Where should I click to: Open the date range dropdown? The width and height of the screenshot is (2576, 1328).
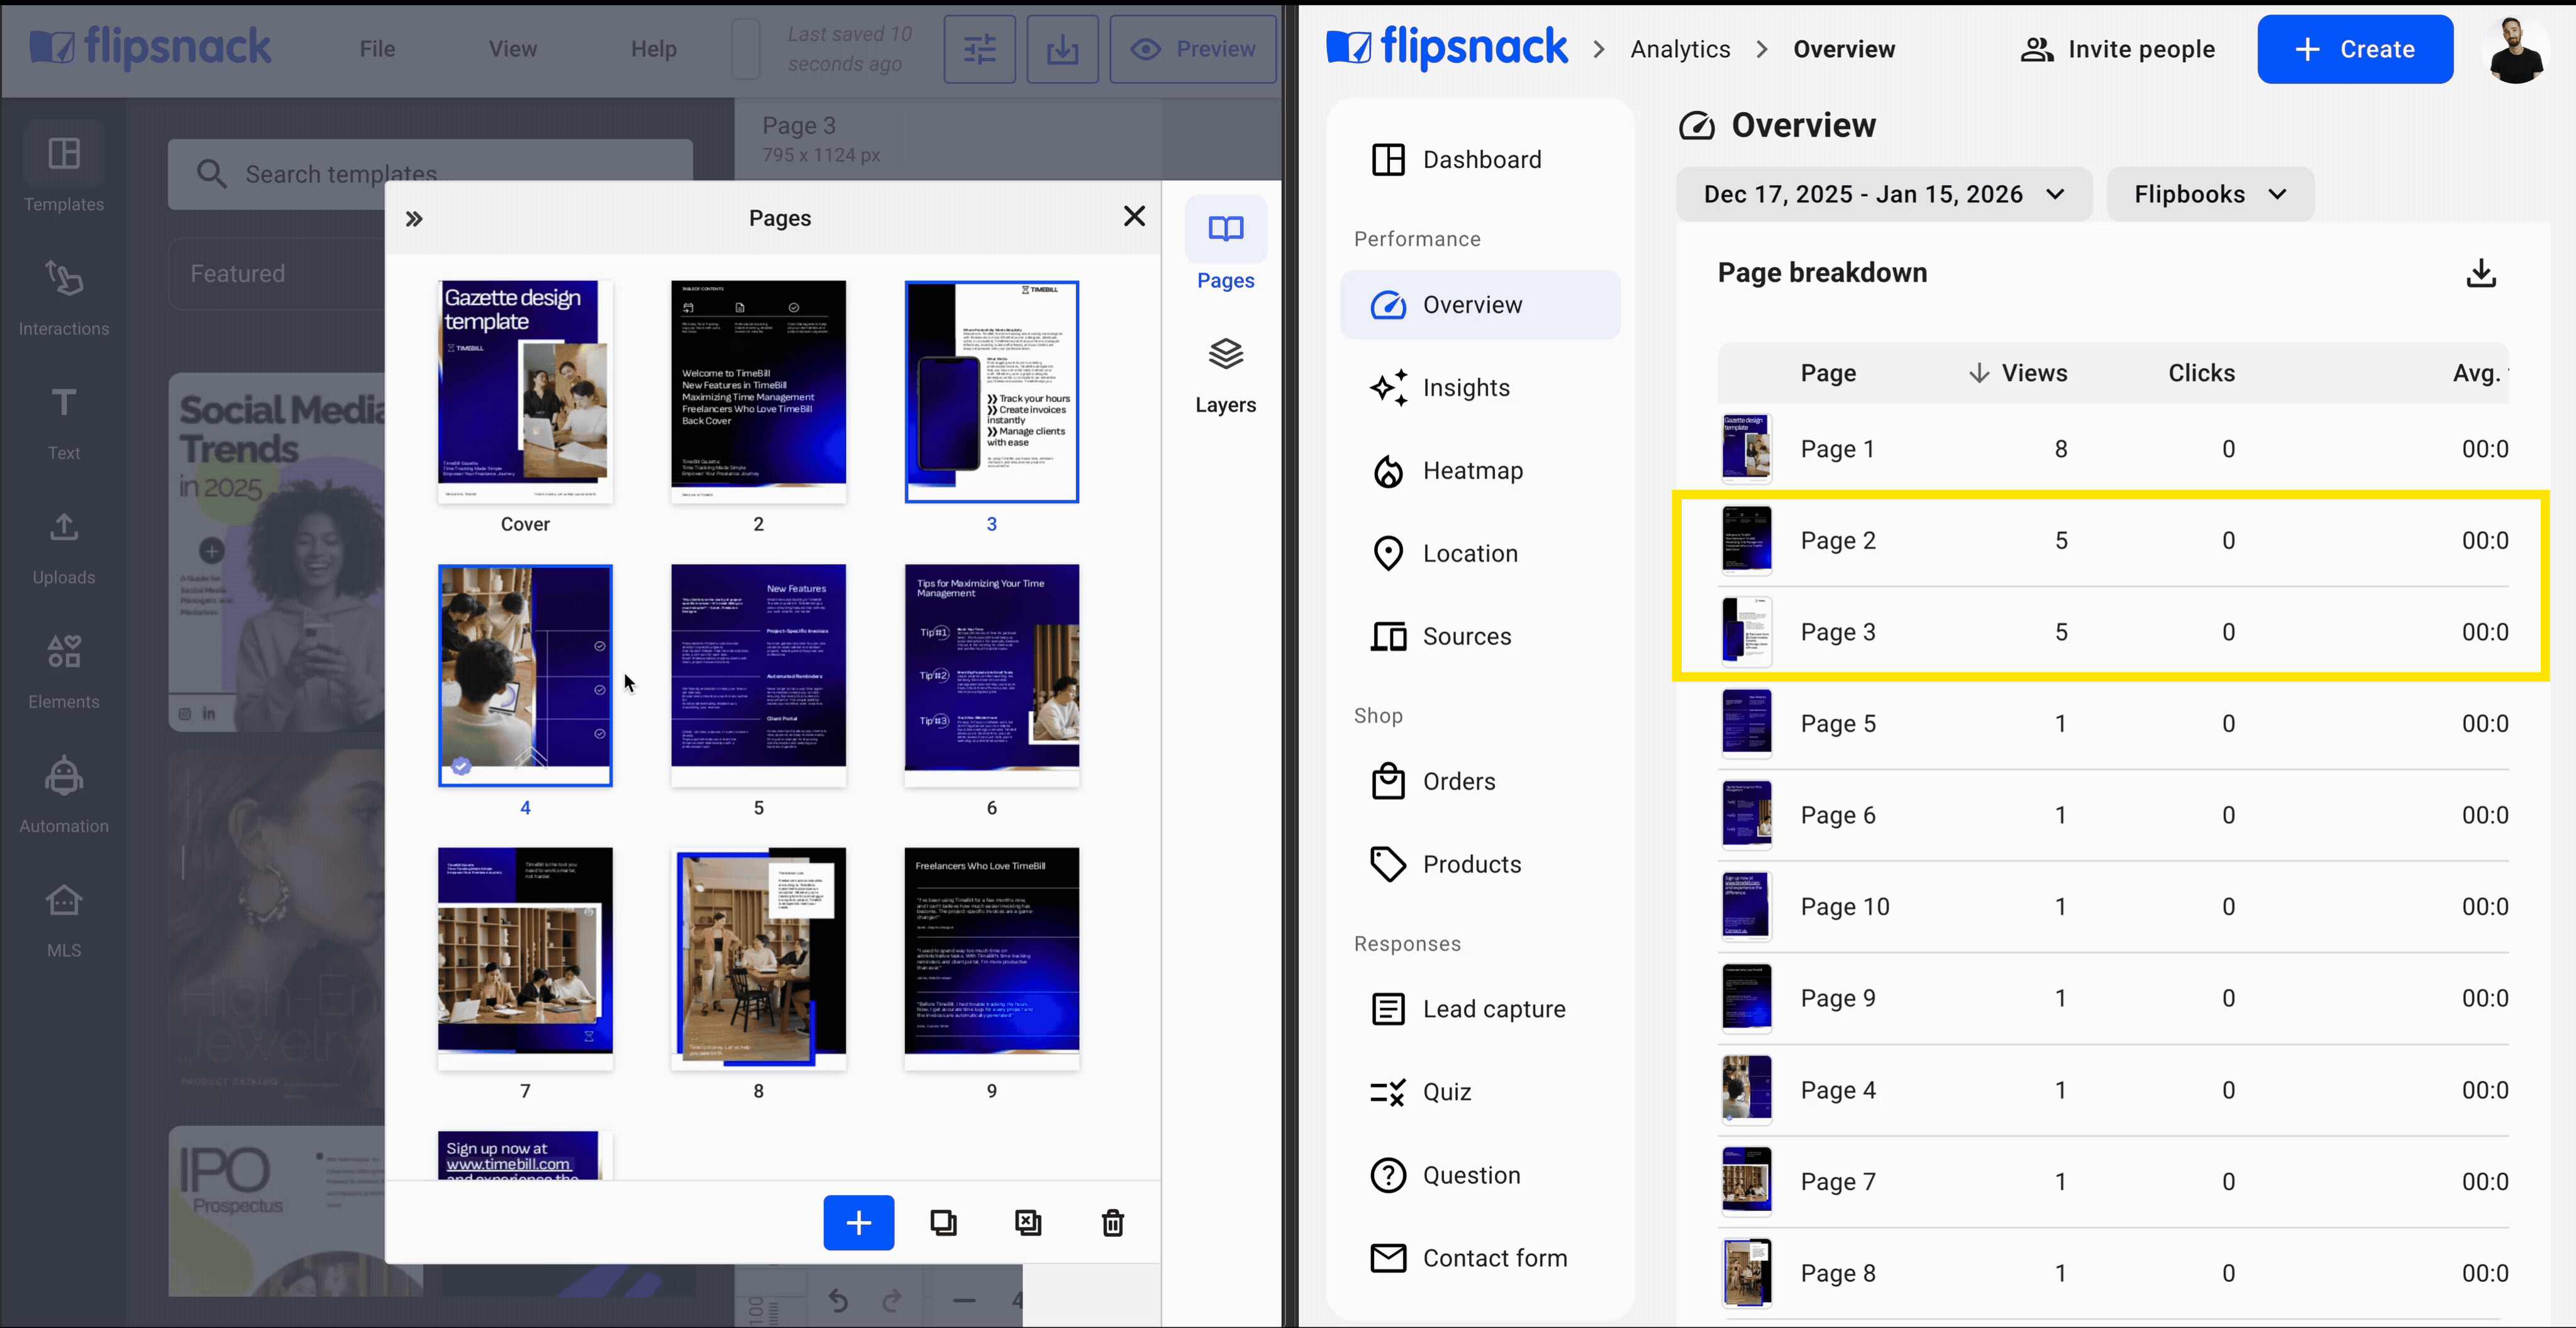click(x=1883, y=194)
